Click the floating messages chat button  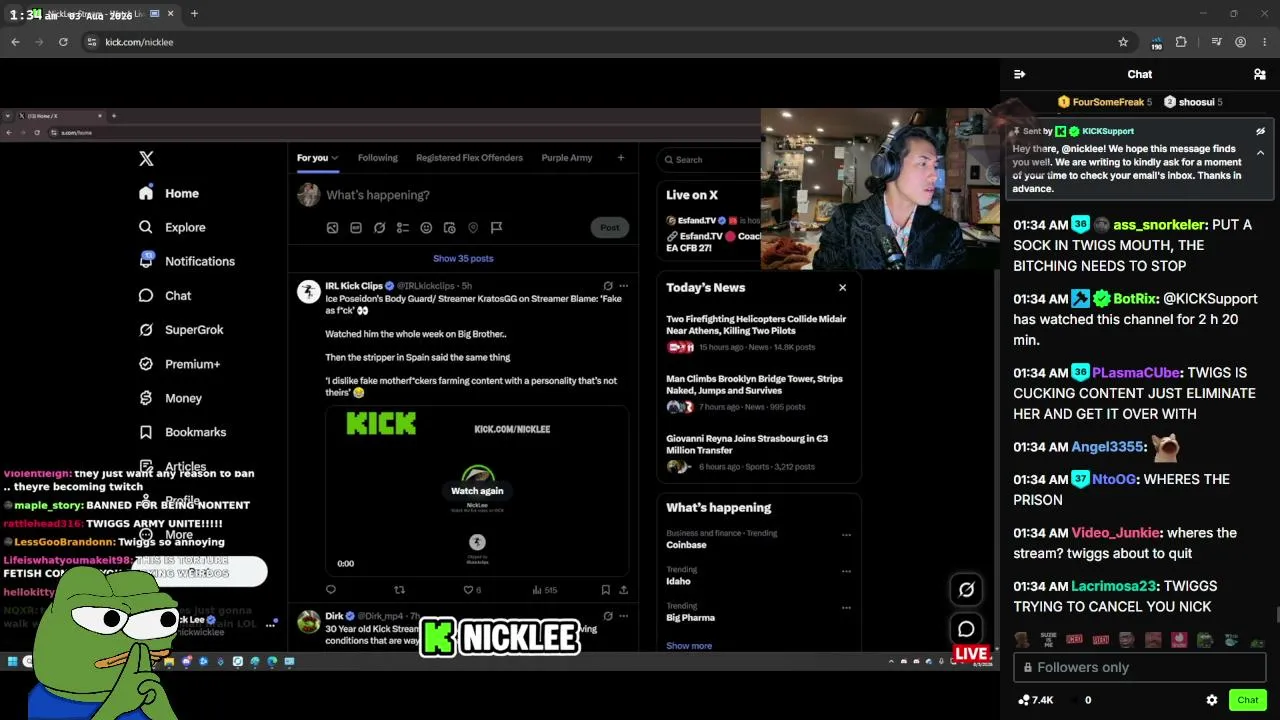pyautogui.click(x=966, y=629)
